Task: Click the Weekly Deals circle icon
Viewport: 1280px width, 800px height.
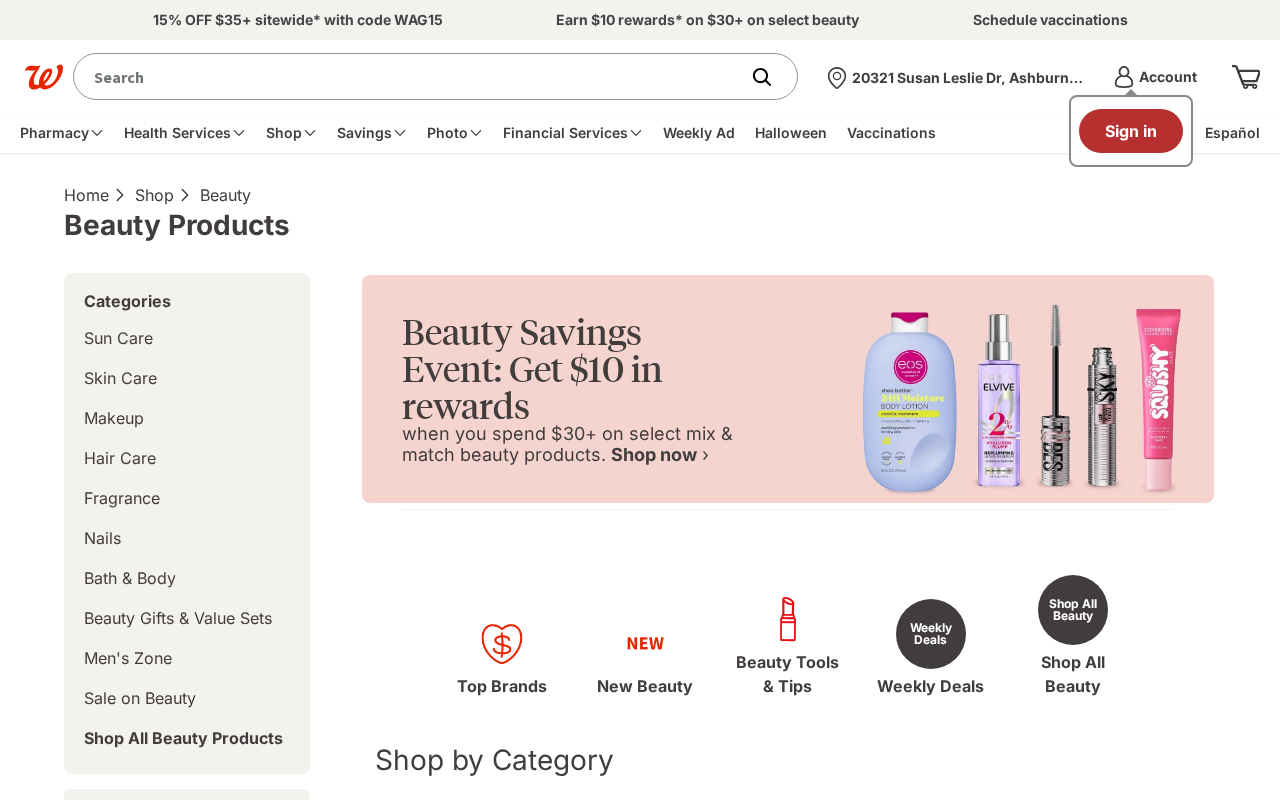Action: 931,634
